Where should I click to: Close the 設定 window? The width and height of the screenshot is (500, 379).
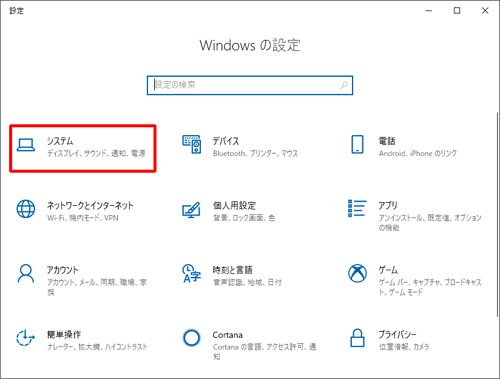(x=485, y=11)
